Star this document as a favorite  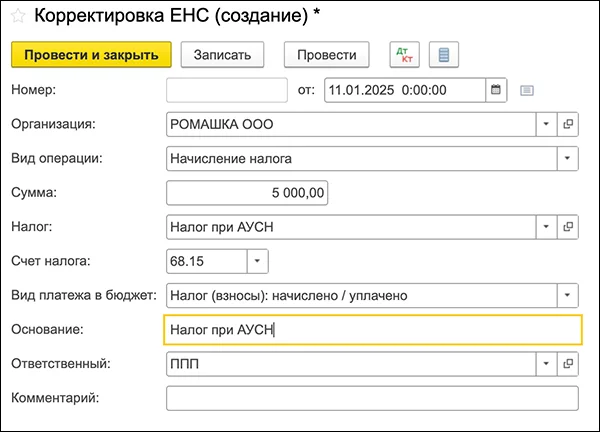coord(18,17)
